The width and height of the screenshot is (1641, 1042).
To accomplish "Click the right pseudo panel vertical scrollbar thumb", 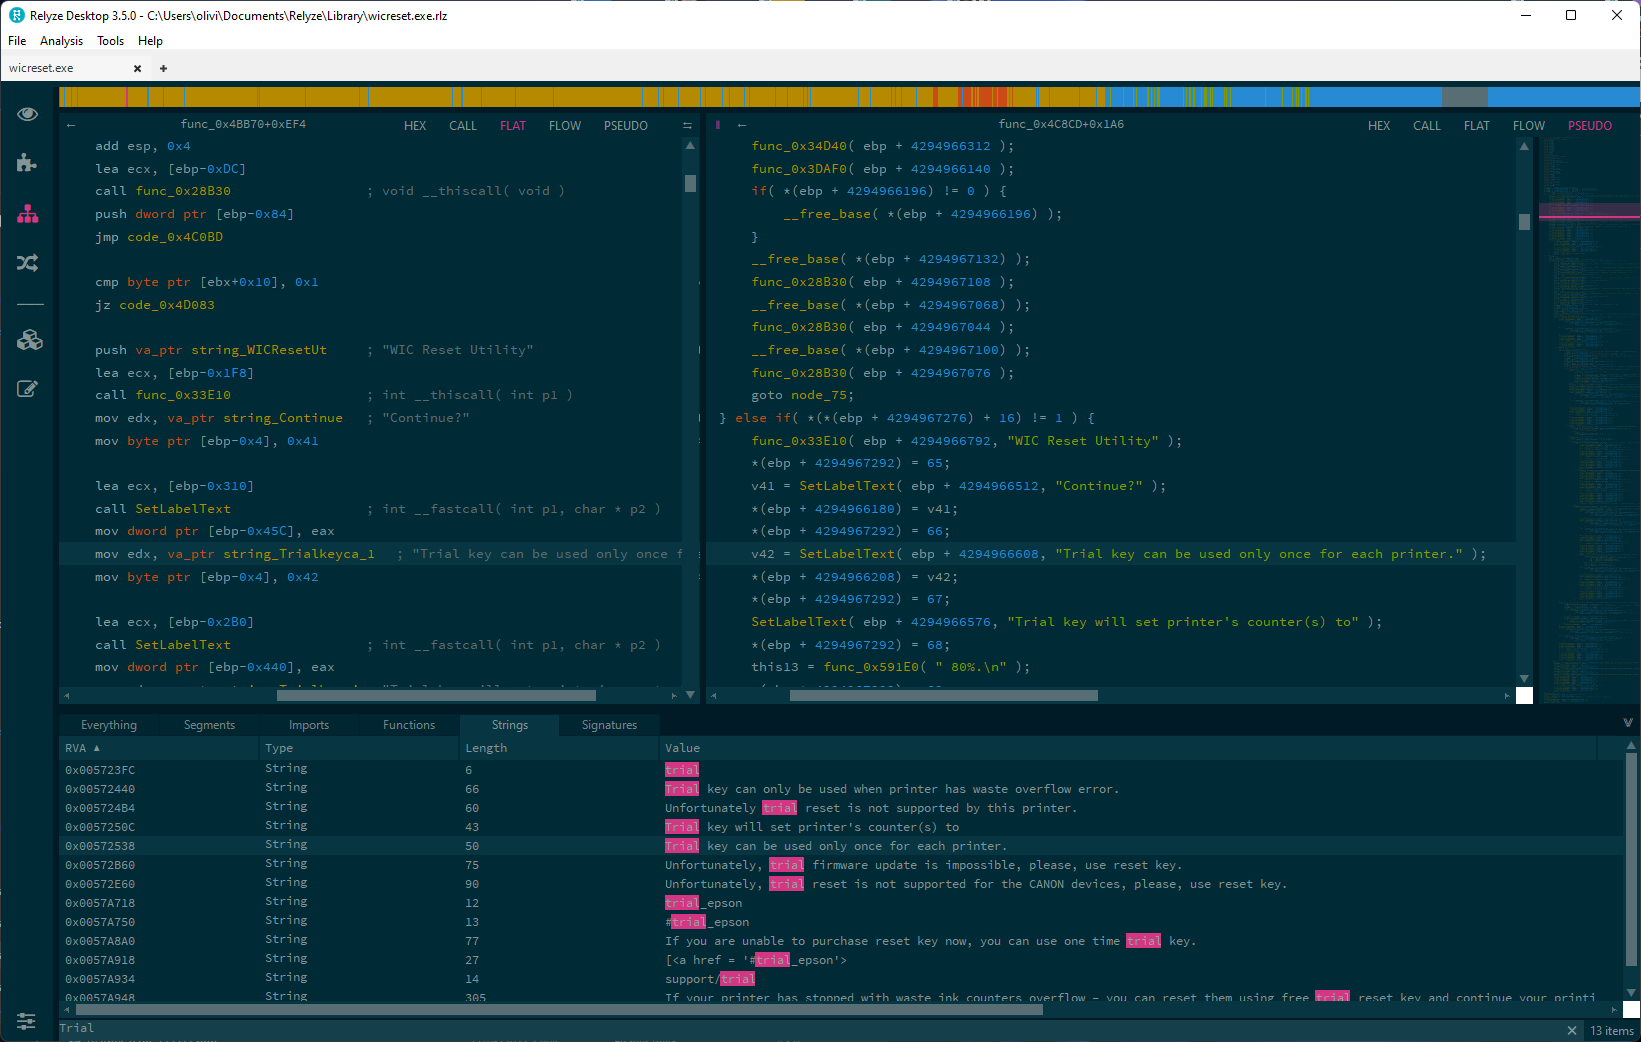I will click(1524, 222).
